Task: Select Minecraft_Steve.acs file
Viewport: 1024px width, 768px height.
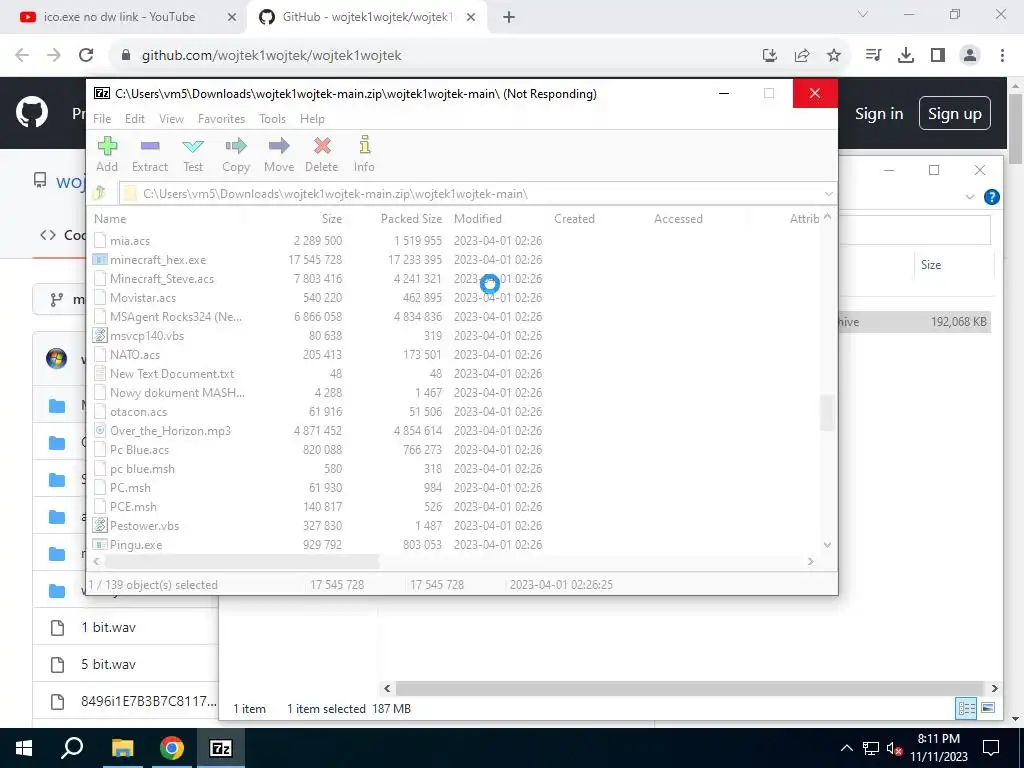Action: [162, 279]
